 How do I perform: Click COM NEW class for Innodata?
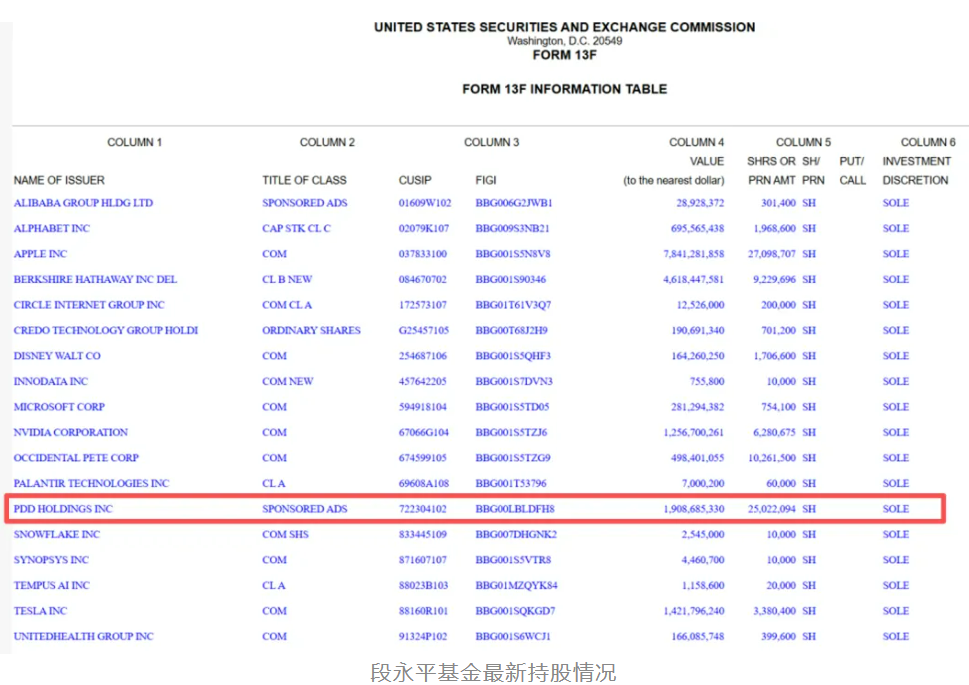point(287,381)
